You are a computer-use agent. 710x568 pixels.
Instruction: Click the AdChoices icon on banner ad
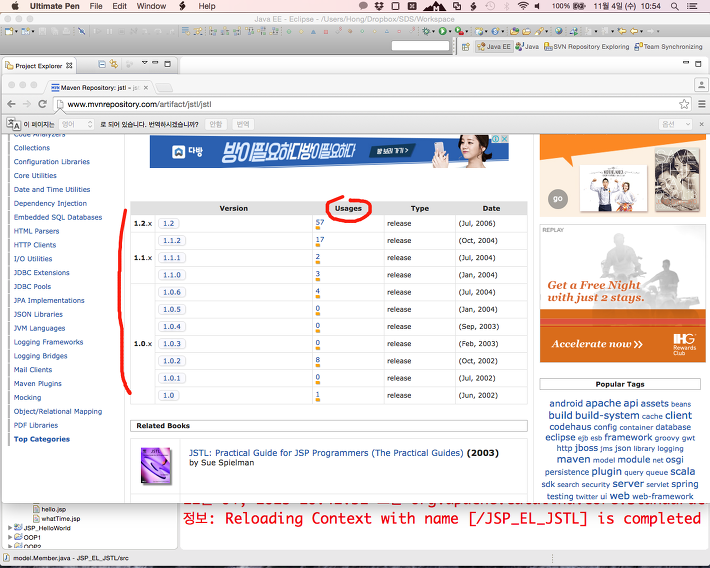(495, 139)
